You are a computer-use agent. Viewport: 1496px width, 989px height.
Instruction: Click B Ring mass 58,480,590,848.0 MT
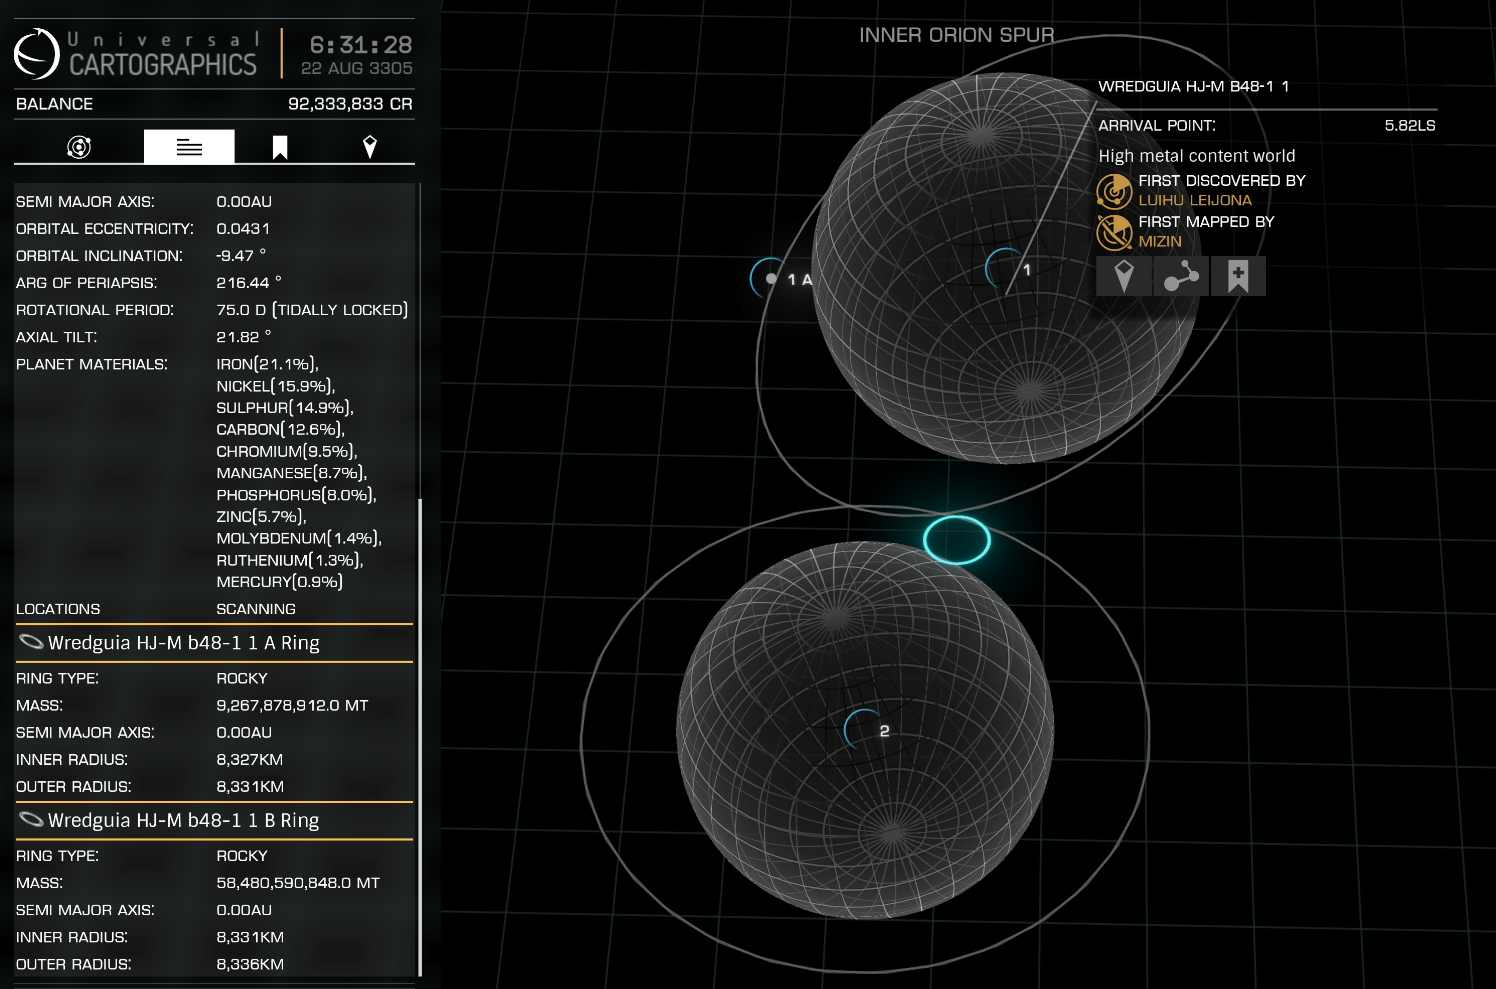pos(298,883)
